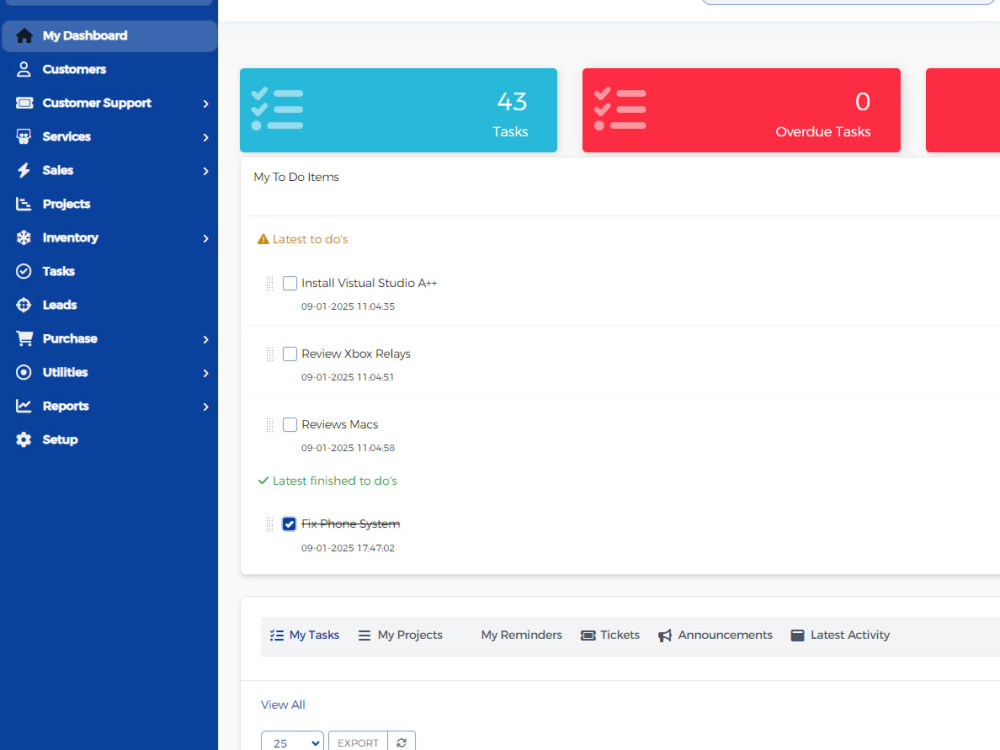Click the checklist icon on Overdue Tasks card

click(x=619, y=109)
